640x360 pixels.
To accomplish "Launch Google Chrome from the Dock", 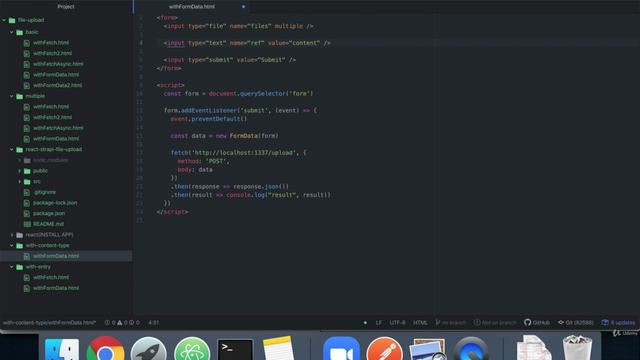I will pyautogui.click(x=105, y=349).
